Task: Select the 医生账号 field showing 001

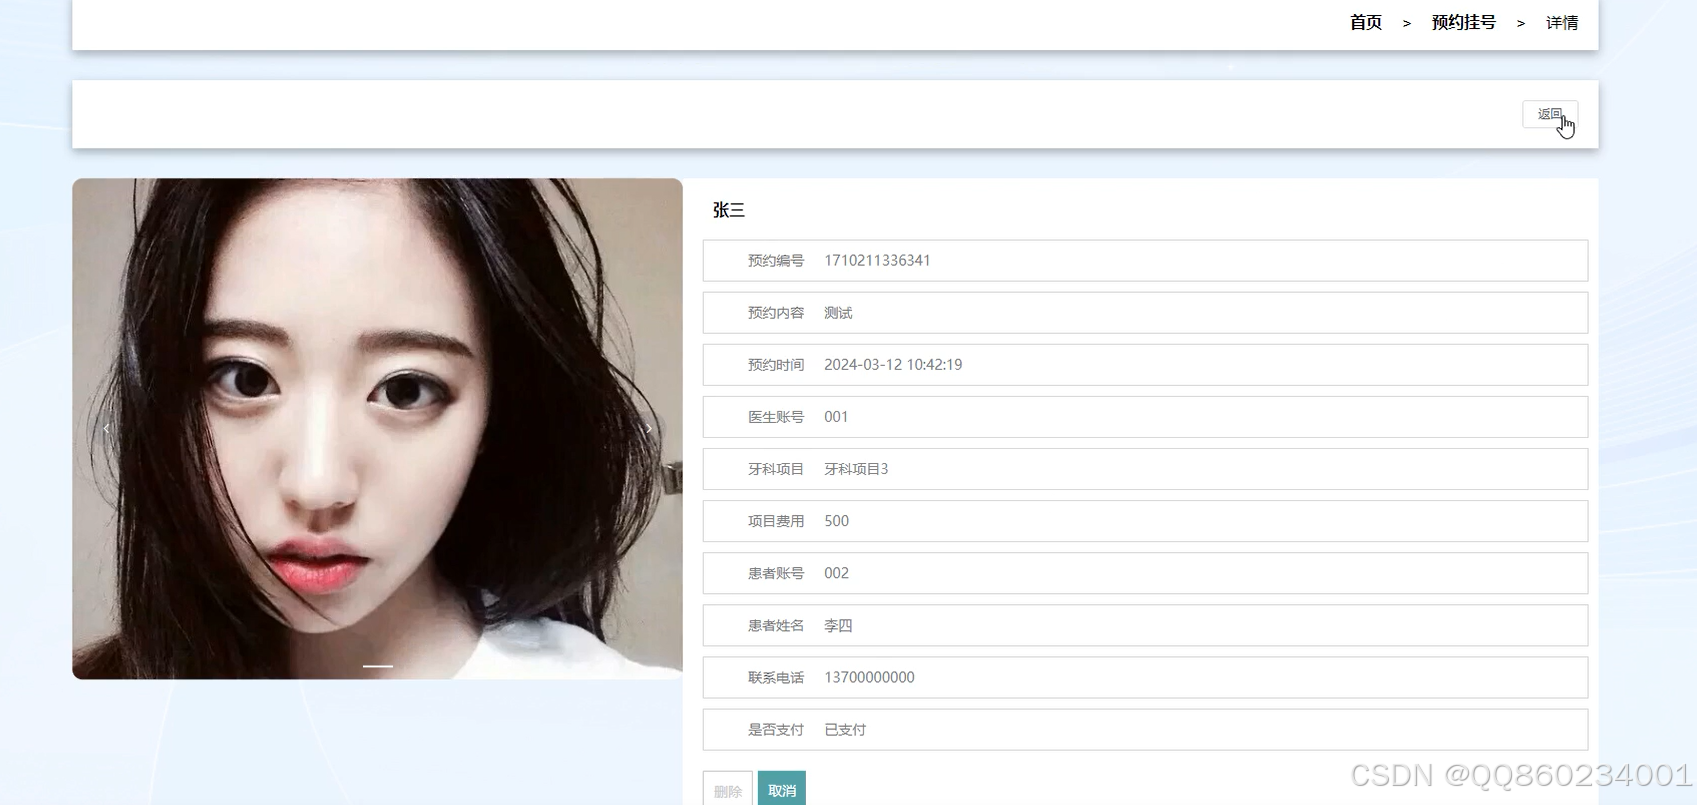Action: coord(836,417)
